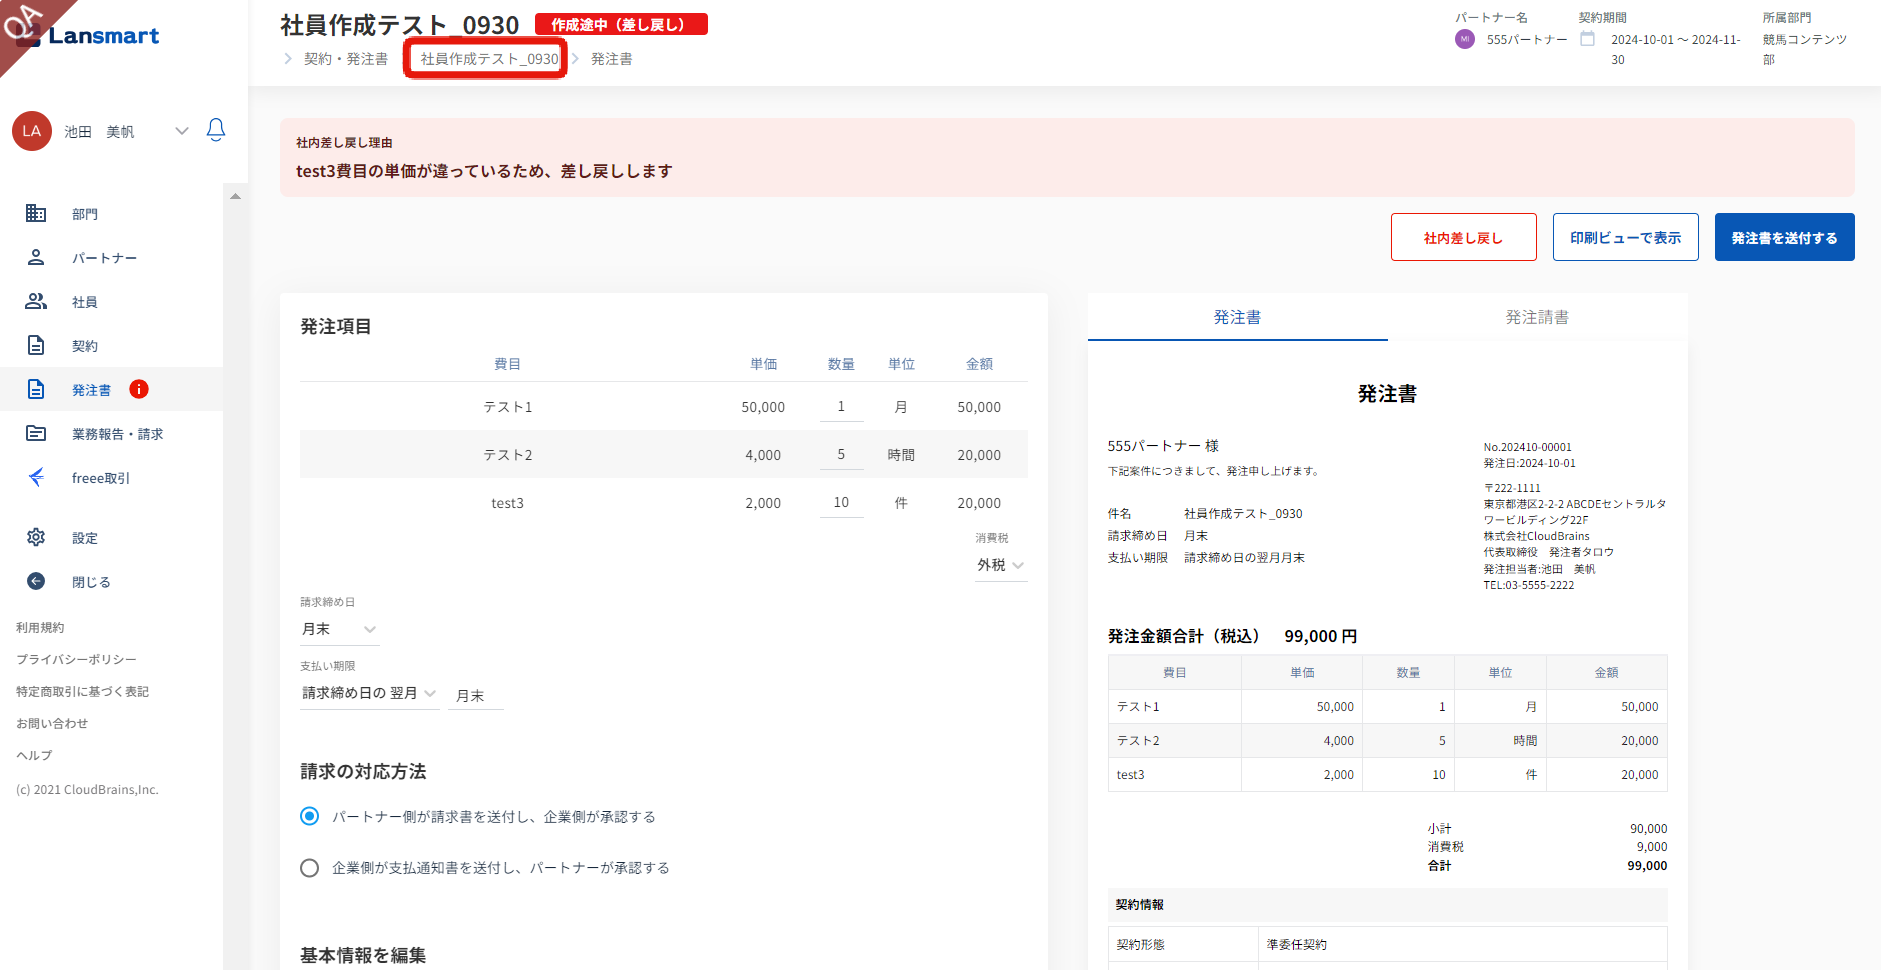Image resolution: width=1881 pixels, height=970 pixels.
Task: Click the 閉じる back arrow icon
Action: [x=36, y=581]
